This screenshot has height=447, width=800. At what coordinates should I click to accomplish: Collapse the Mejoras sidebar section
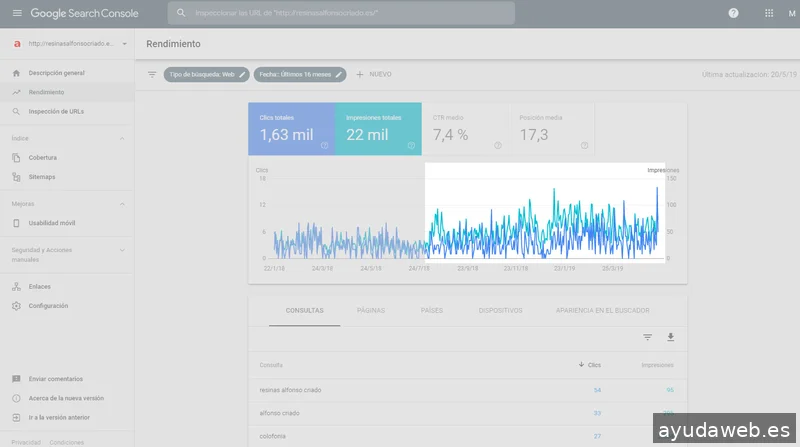pos(122,204)
